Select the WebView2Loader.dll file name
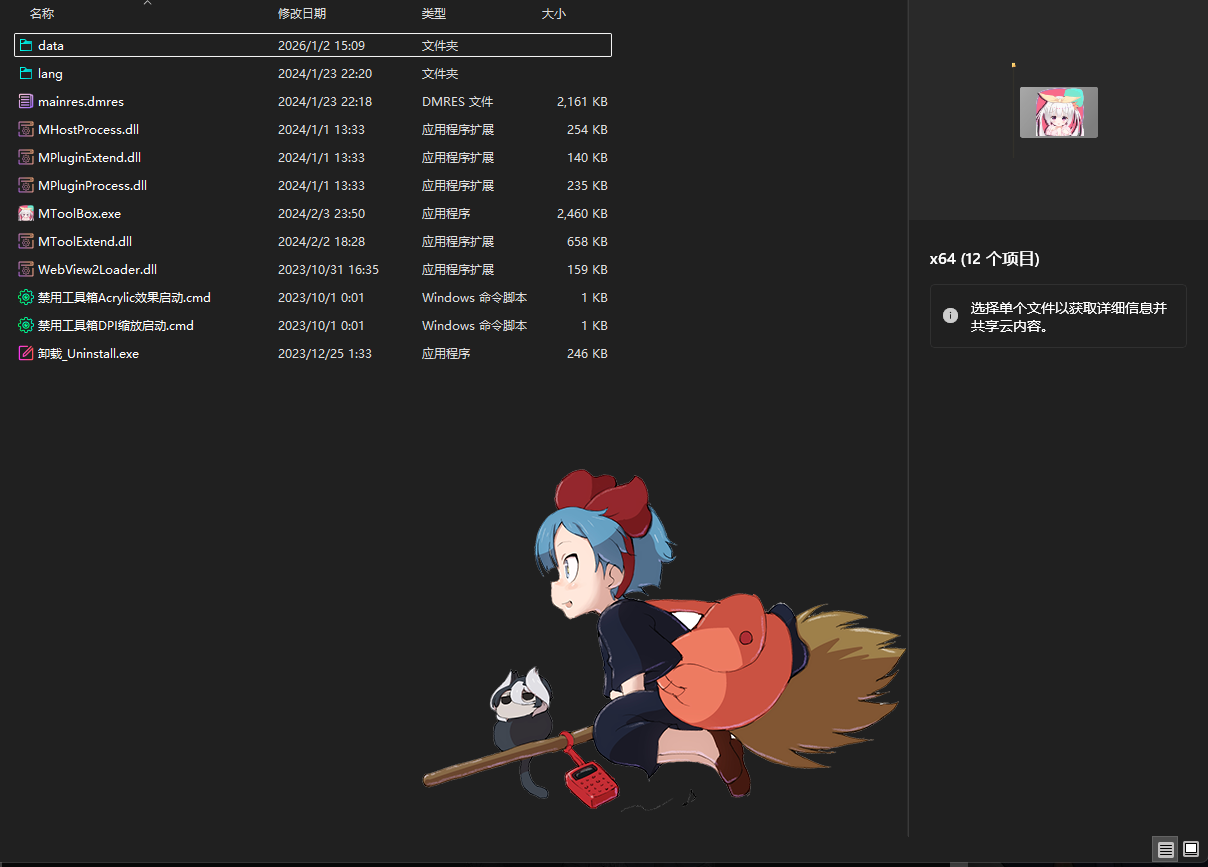 tap(97, 269)
